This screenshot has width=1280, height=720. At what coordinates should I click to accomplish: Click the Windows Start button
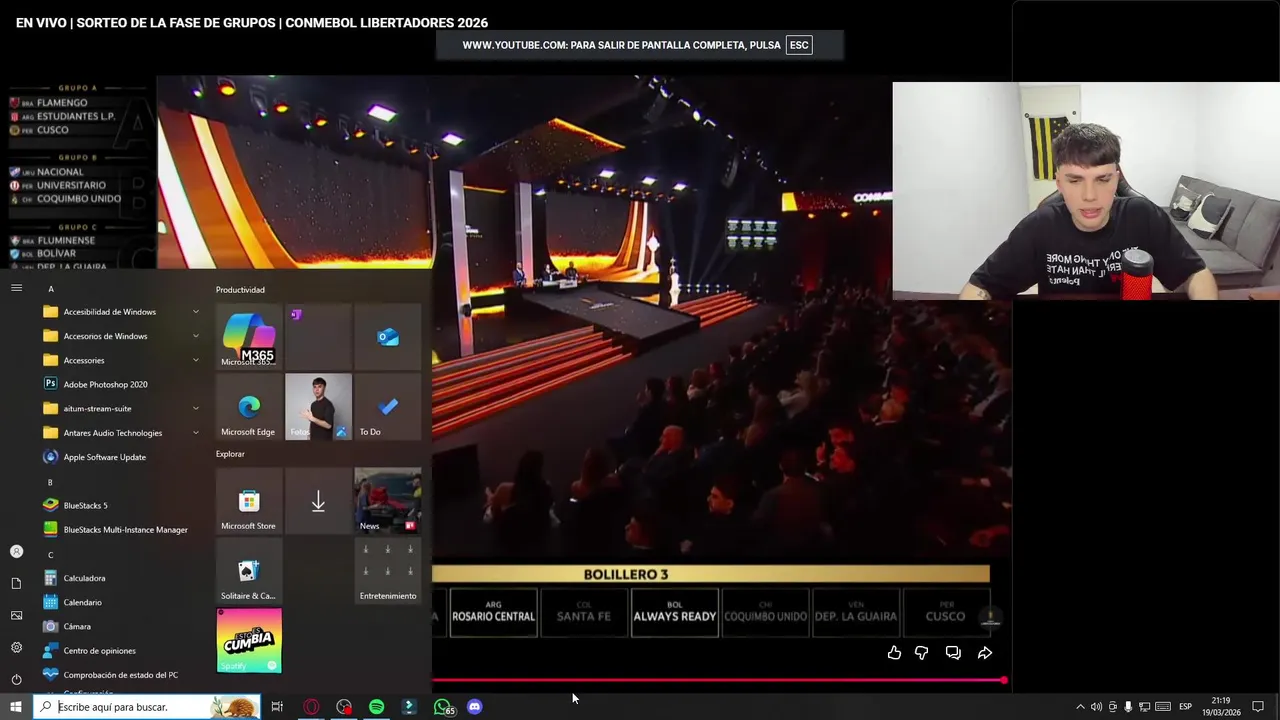16,707
